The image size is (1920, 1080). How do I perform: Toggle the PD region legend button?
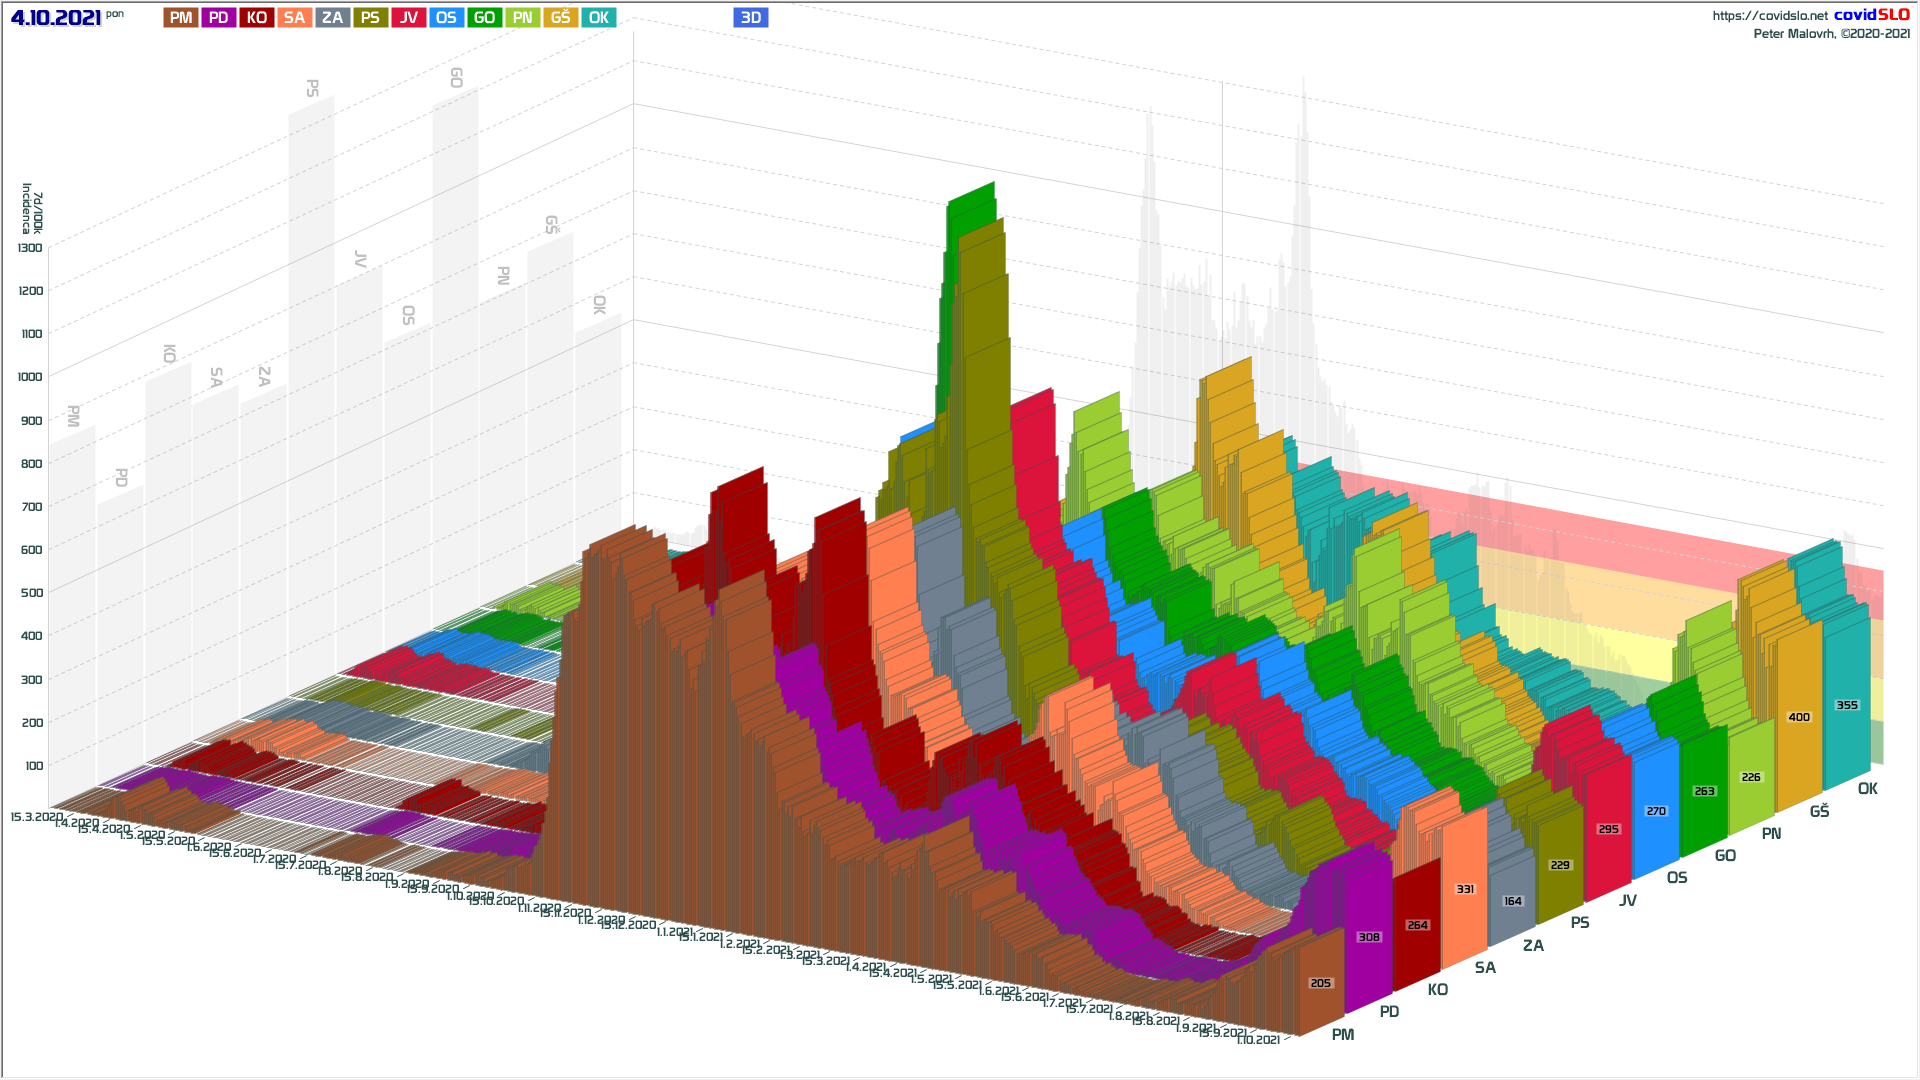click(x=219, y=18)
